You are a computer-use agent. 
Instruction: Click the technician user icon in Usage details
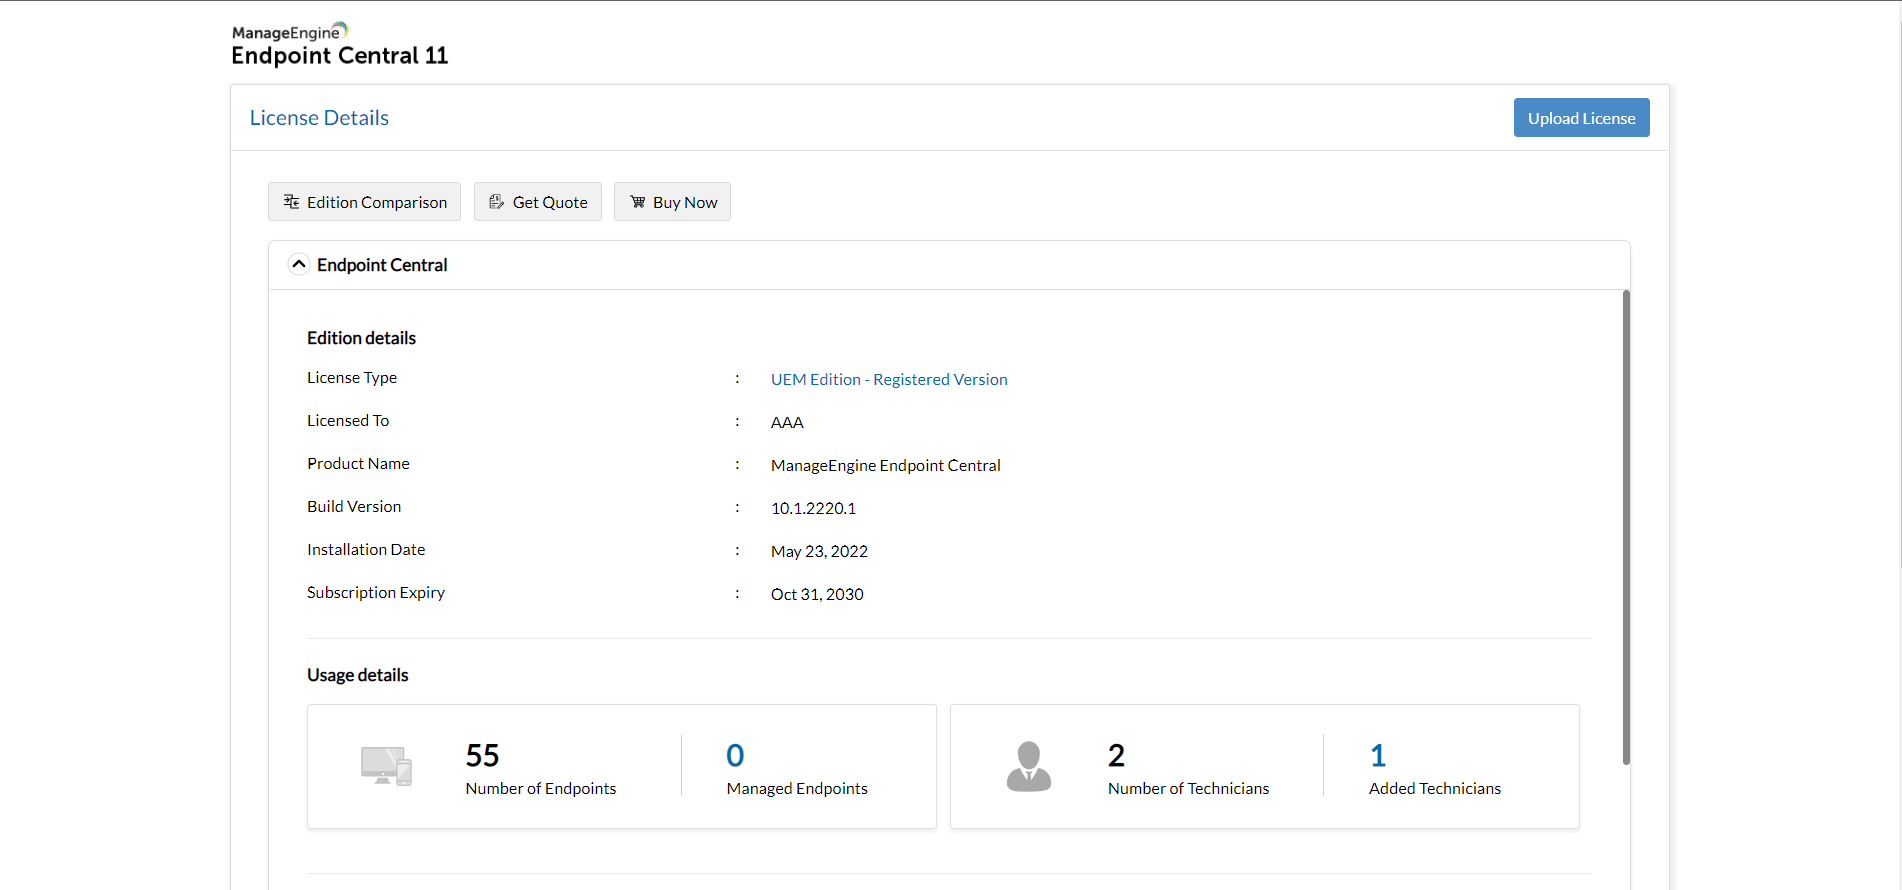(x=1029, y=766)
